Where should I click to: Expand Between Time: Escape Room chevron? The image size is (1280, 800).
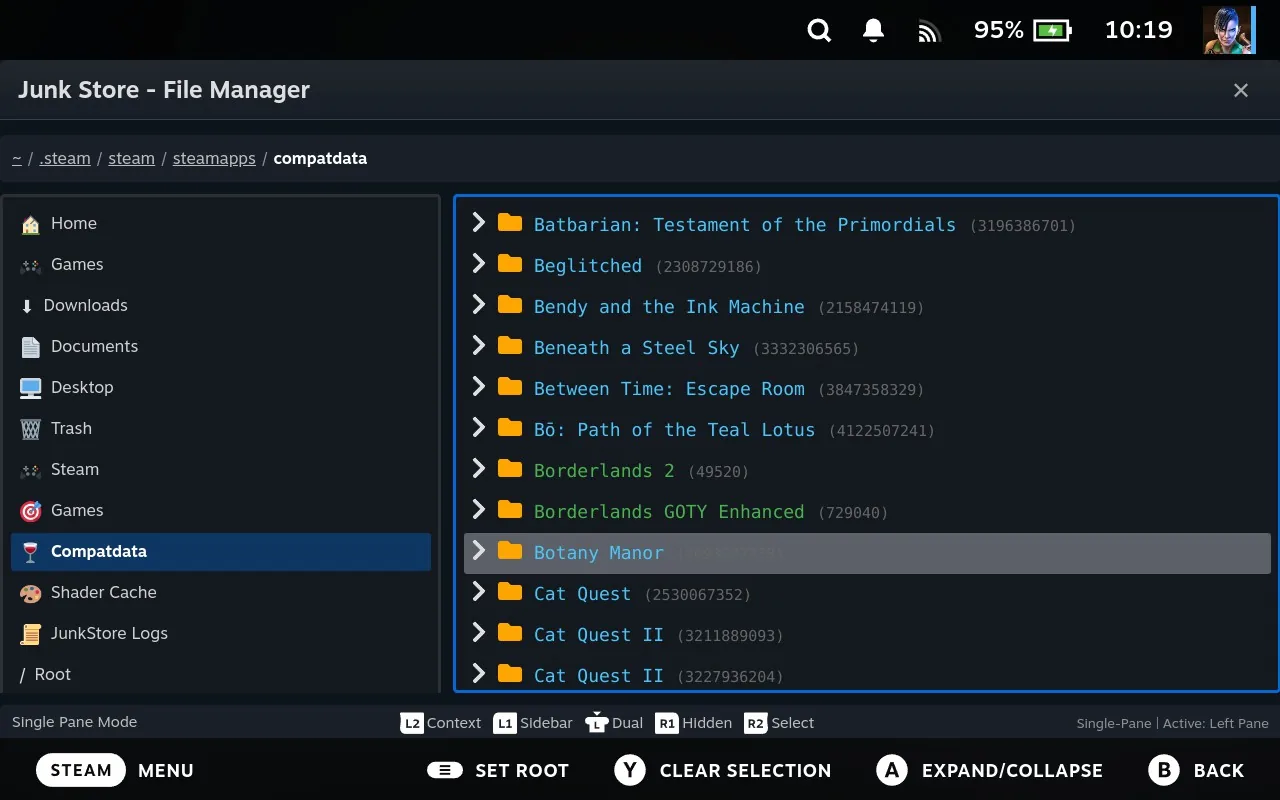pos(478,387)
